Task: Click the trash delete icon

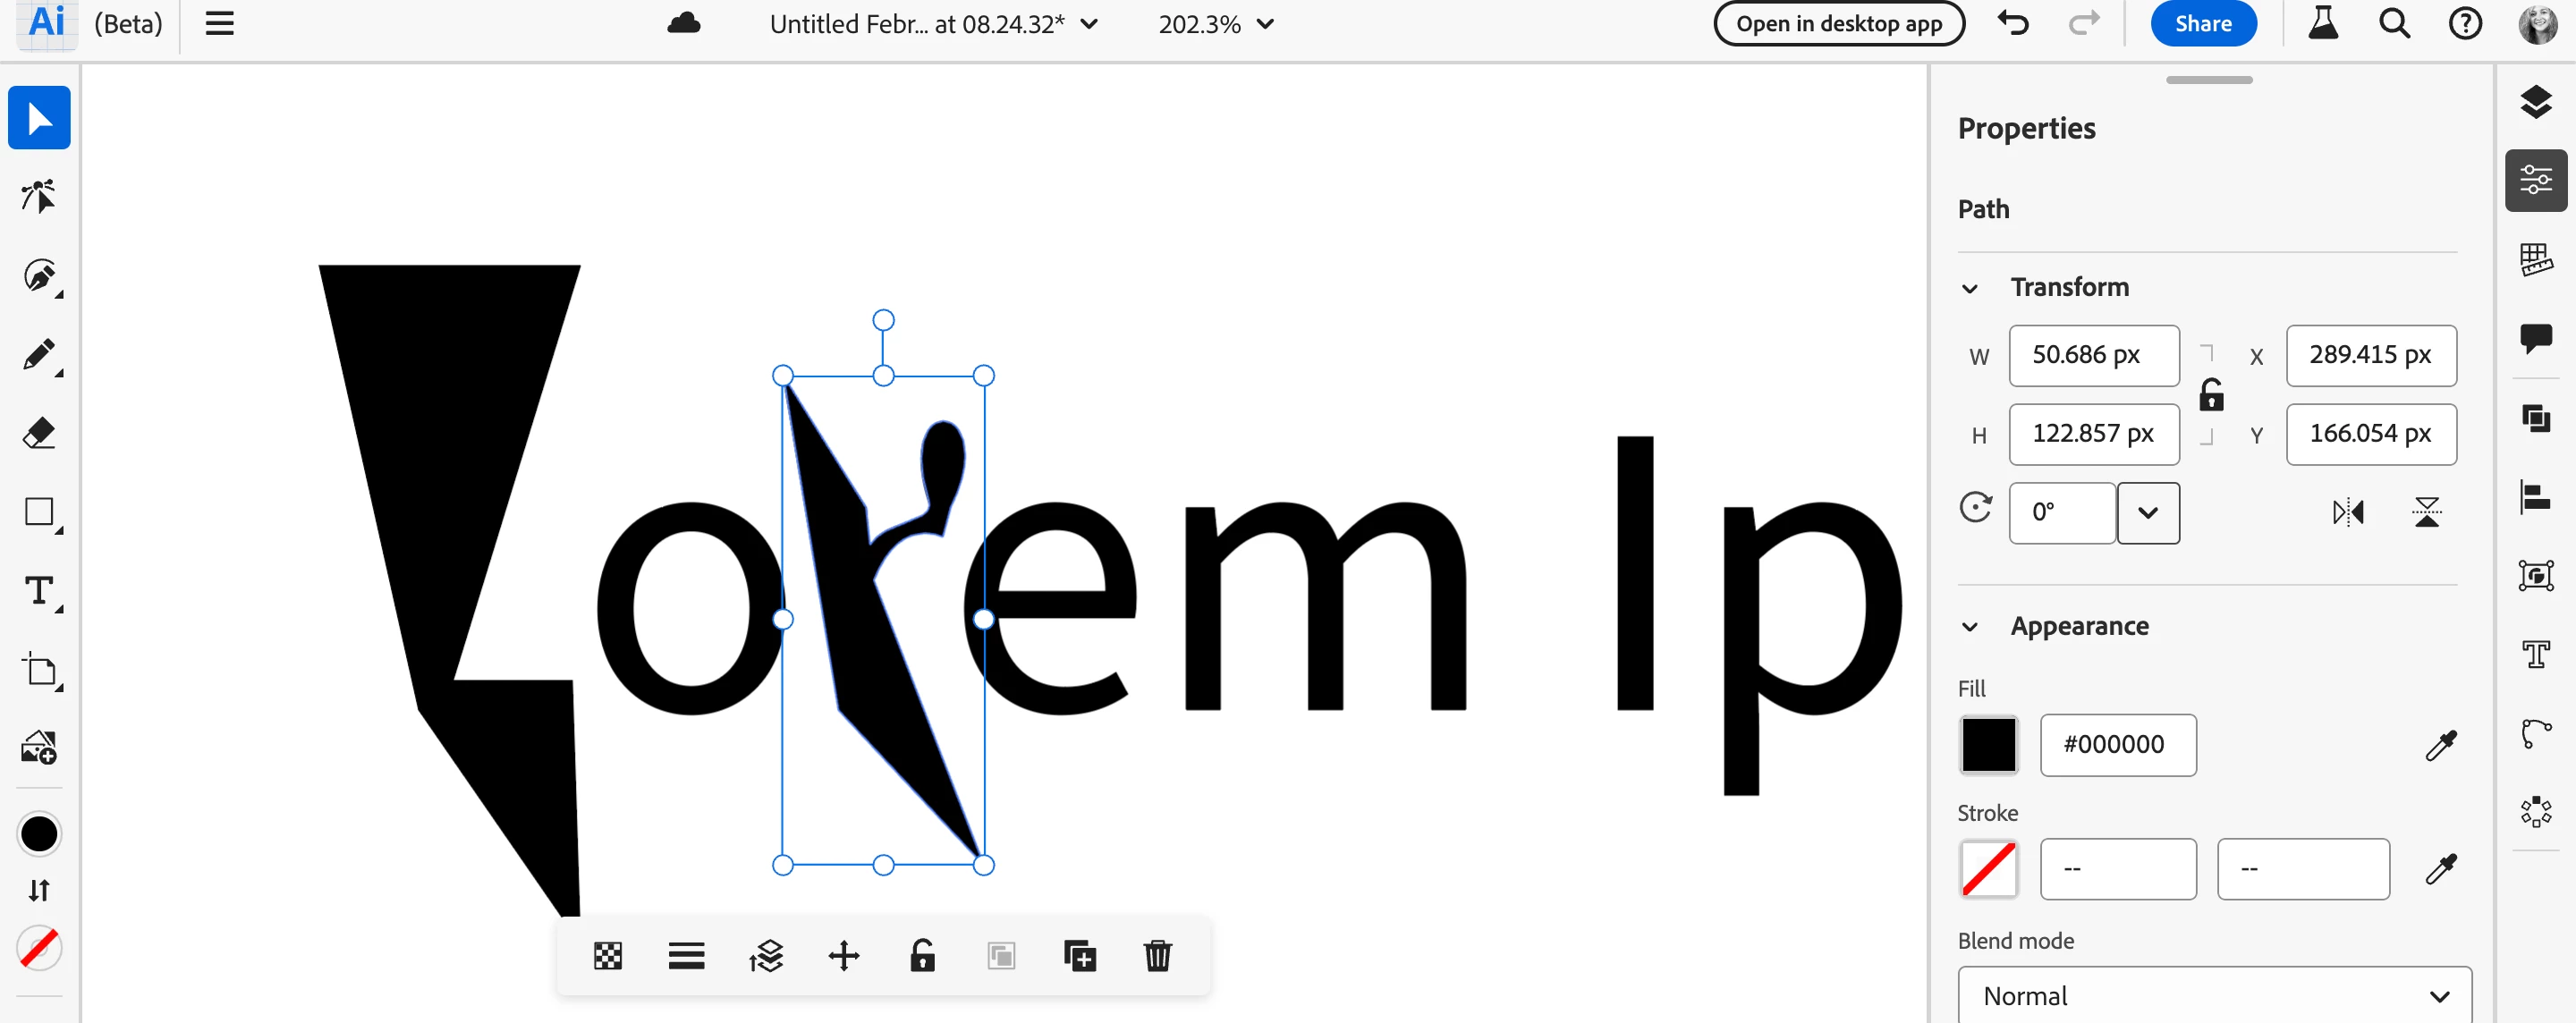Action: 1157,956
